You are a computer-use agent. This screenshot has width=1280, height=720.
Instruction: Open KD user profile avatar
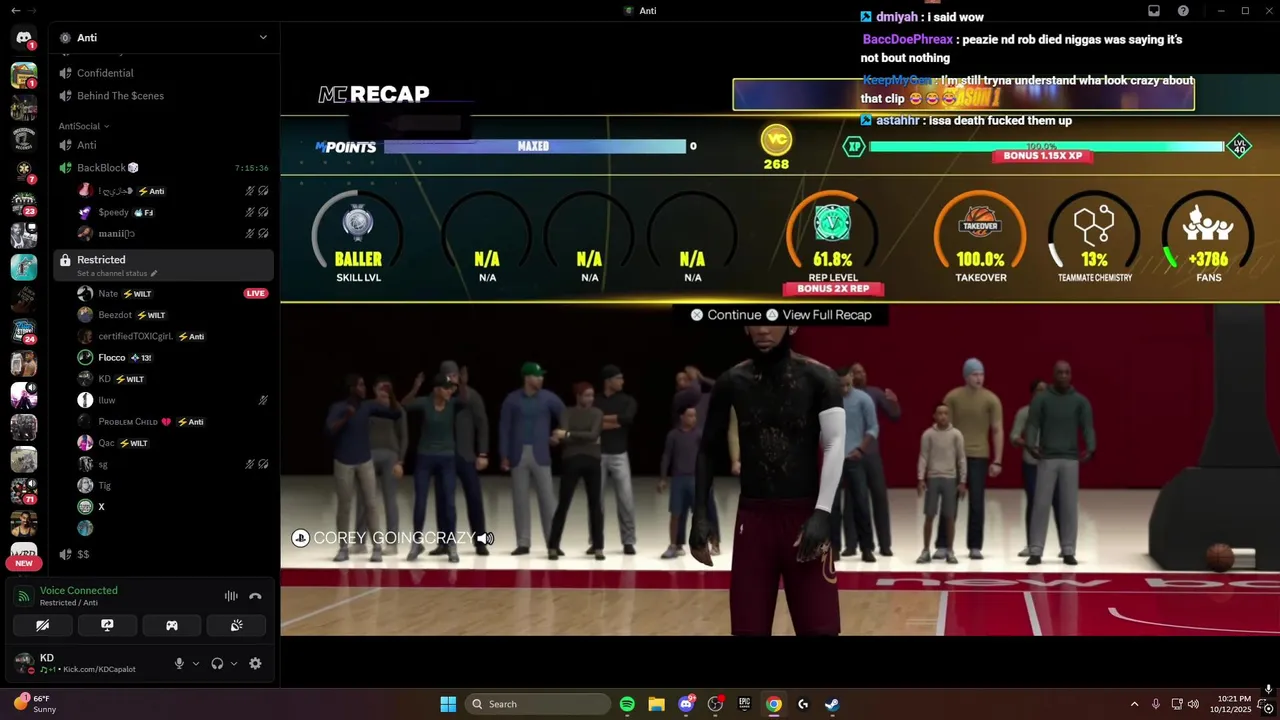coord(24,662)
